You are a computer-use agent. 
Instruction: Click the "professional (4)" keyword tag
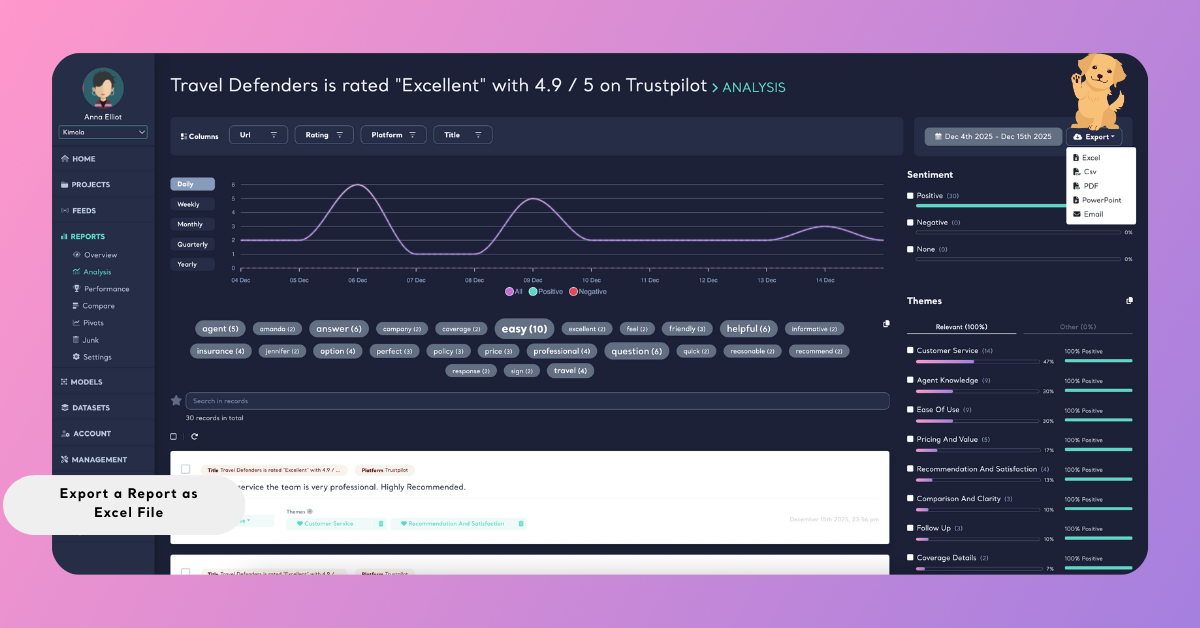click(x=563, y=351)
